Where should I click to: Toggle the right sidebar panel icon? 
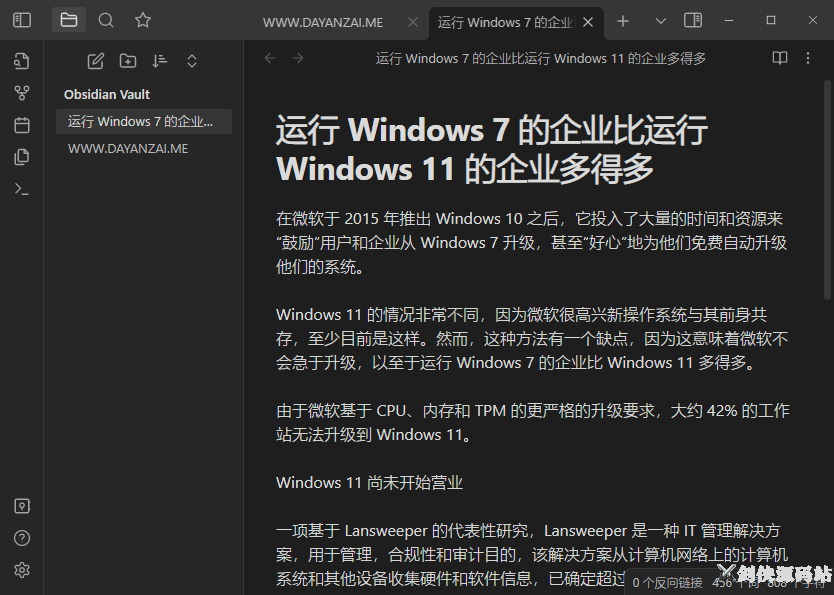pos(693,20)
